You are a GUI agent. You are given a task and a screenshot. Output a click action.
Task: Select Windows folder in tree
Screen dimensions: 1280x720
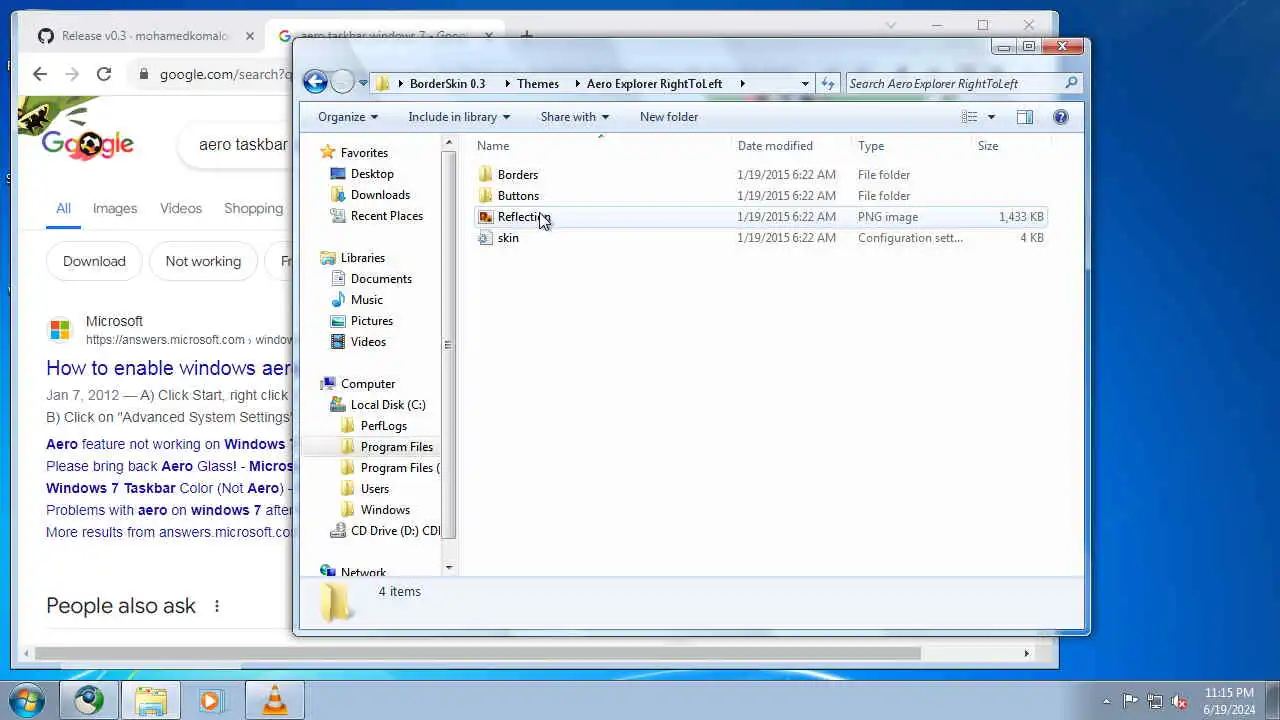click(x=385, y=510)
